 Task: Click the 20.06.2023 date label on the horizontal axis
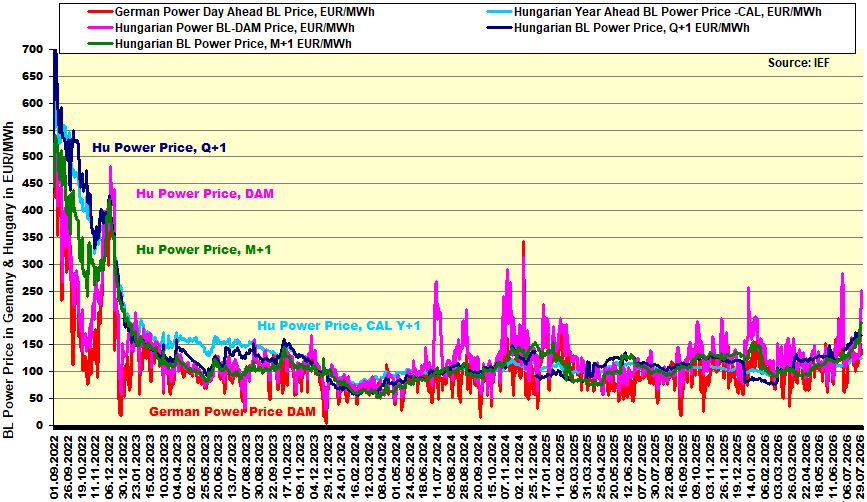[218, 467]
